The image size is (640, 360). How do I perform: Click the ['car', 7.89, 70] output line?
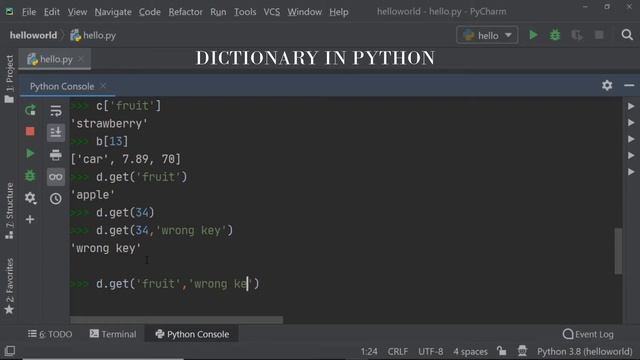126,159
